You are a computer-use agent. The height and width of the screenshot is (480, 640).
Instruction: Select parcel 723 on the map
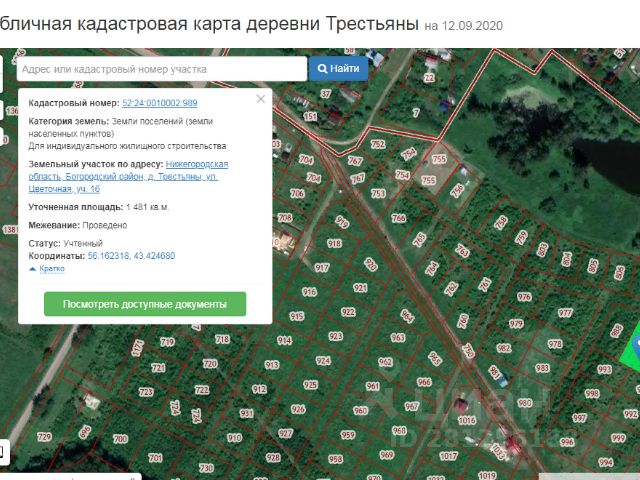tap(146, 392)
